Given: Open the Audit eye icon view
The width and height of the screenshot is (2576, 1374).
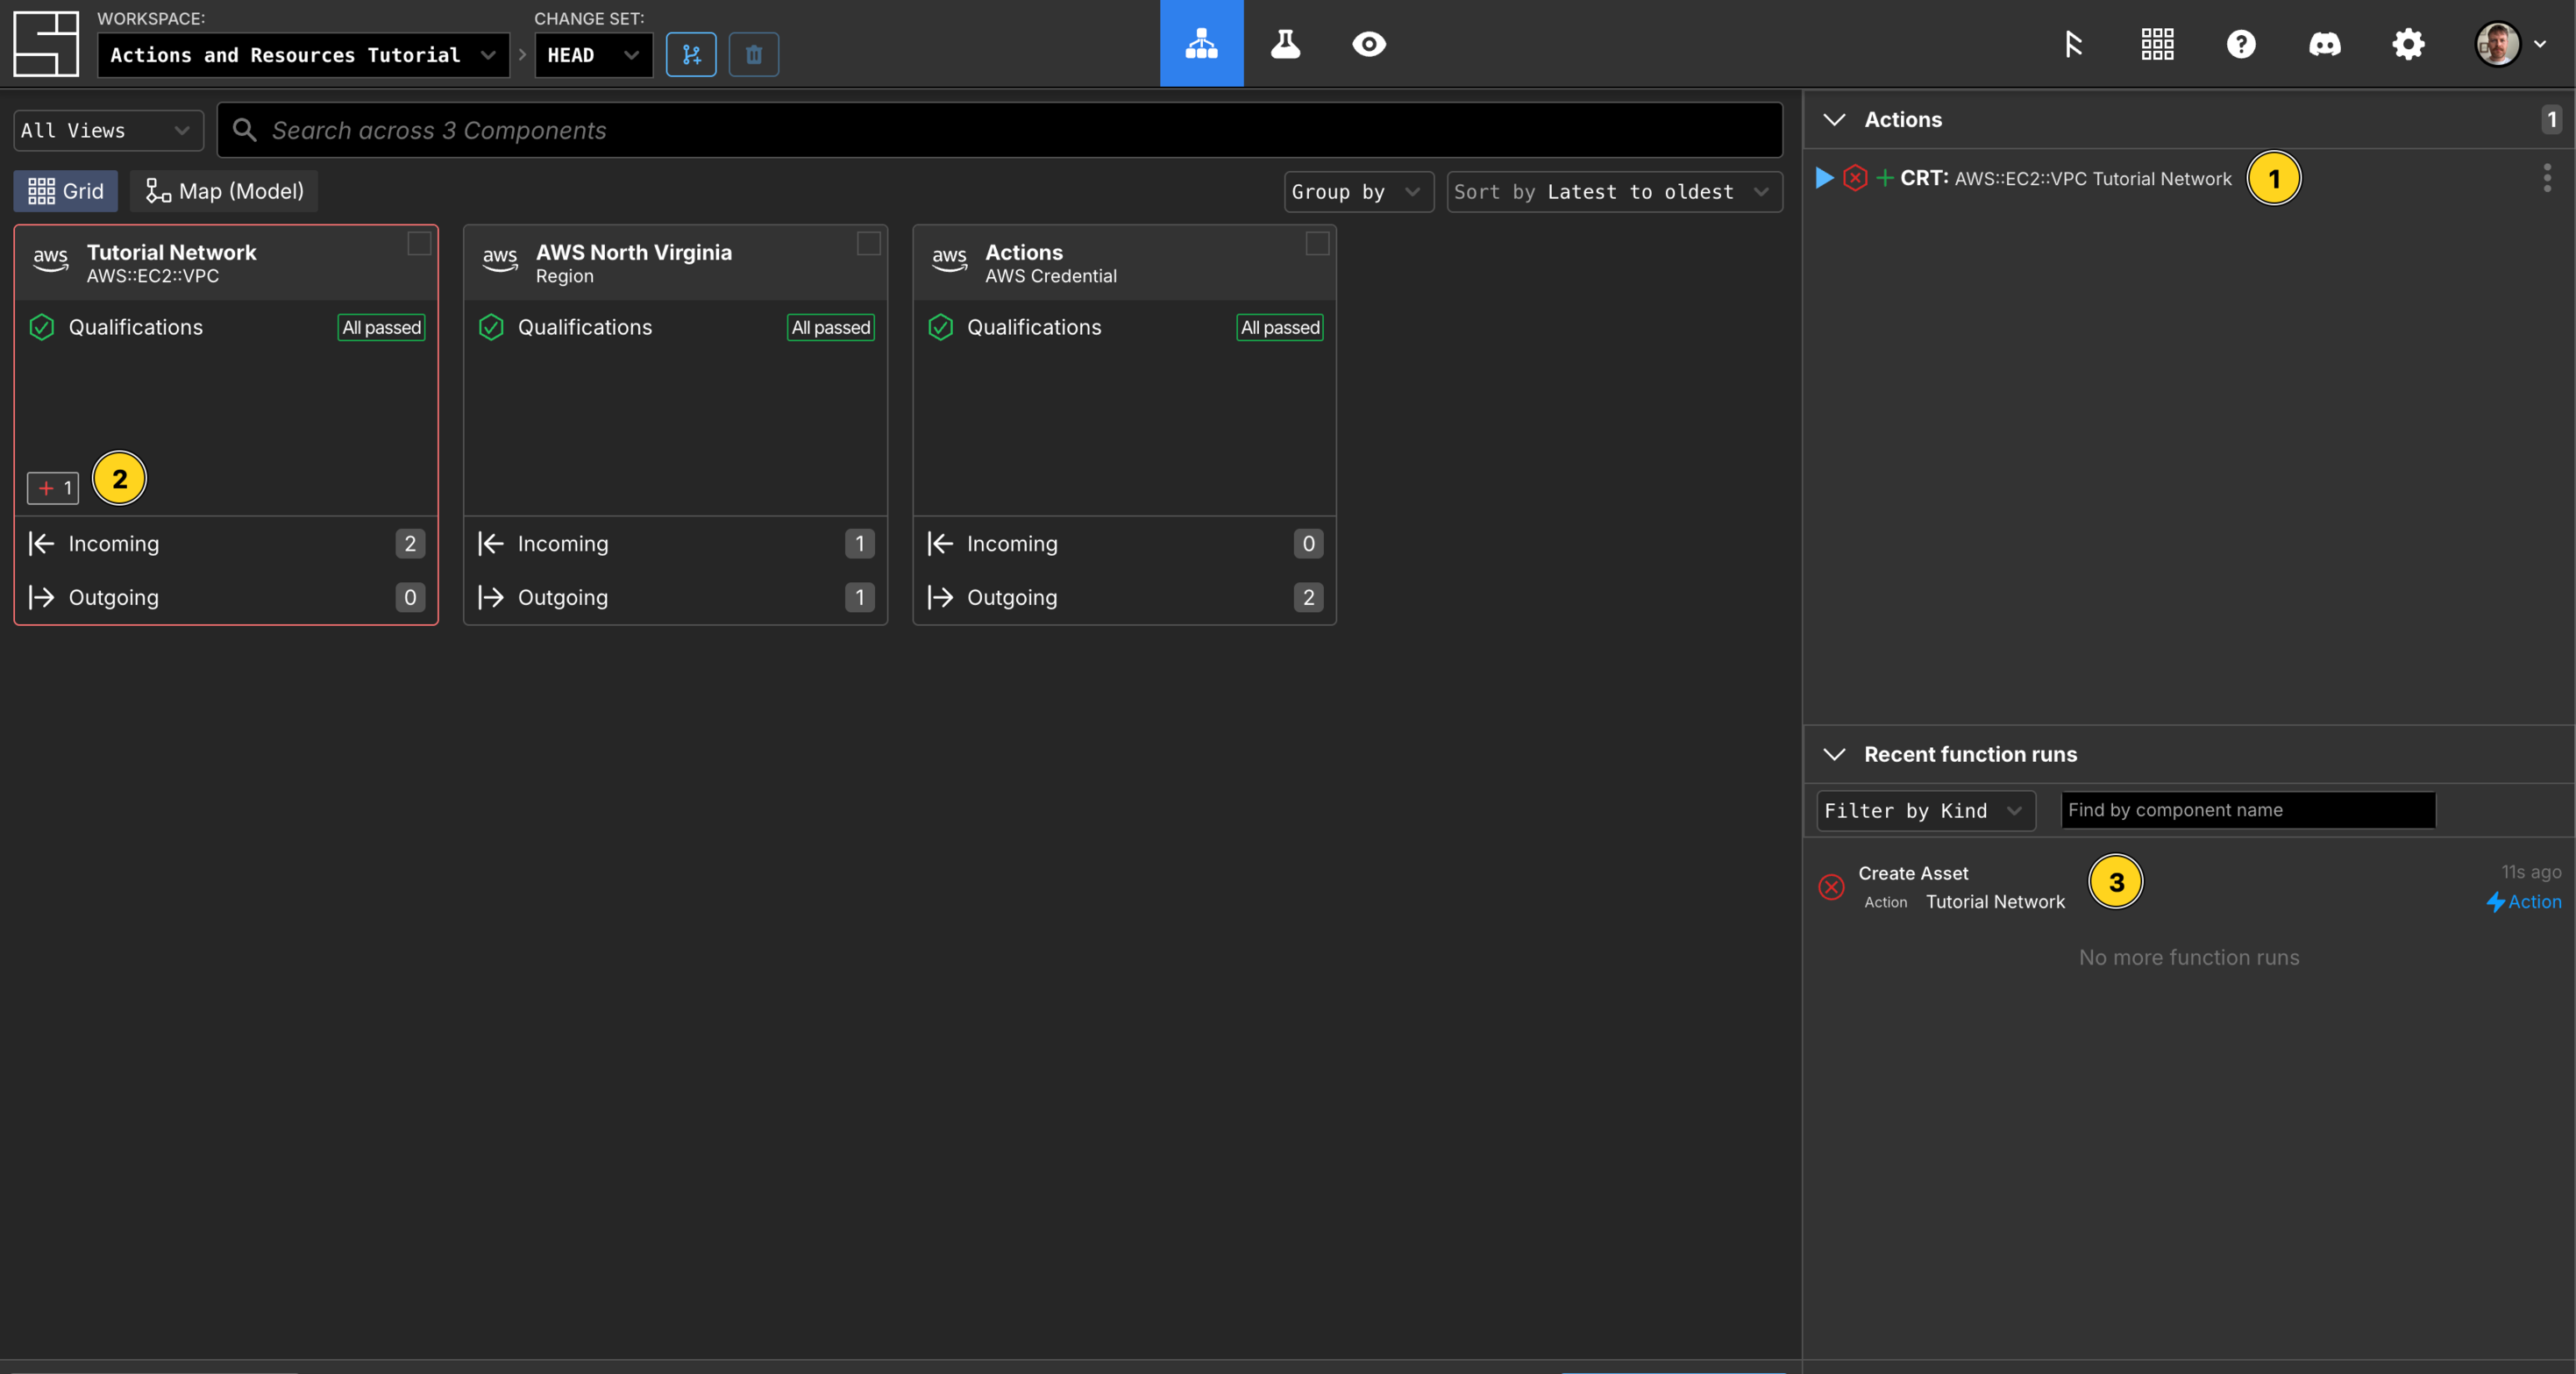Looking at the screenshot, I should (1369, 43).
